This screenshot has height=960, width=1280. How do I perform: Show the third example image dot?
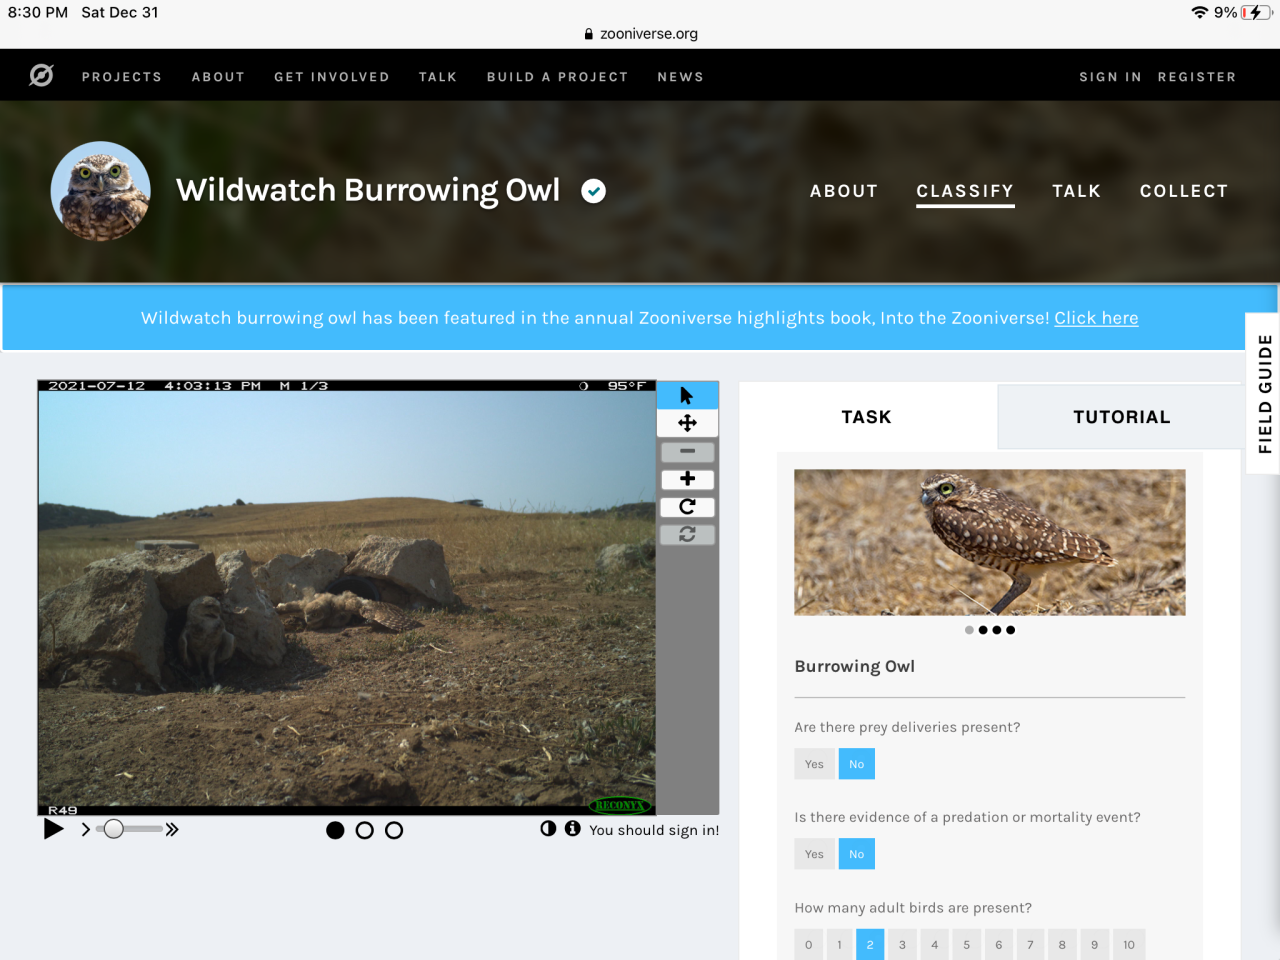click(997, 630)
